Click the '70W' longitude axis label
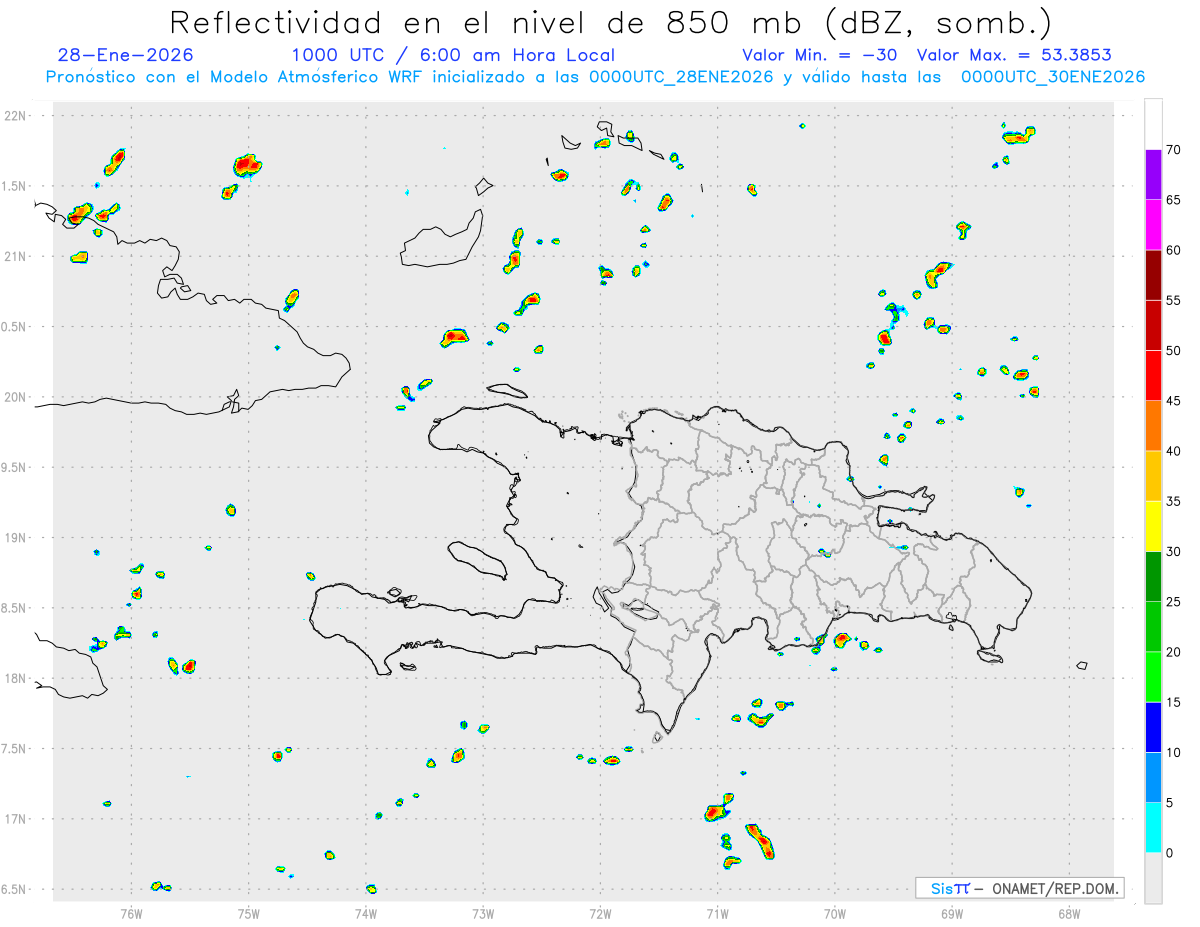The image size is (1200, 927). click(835, 913)
